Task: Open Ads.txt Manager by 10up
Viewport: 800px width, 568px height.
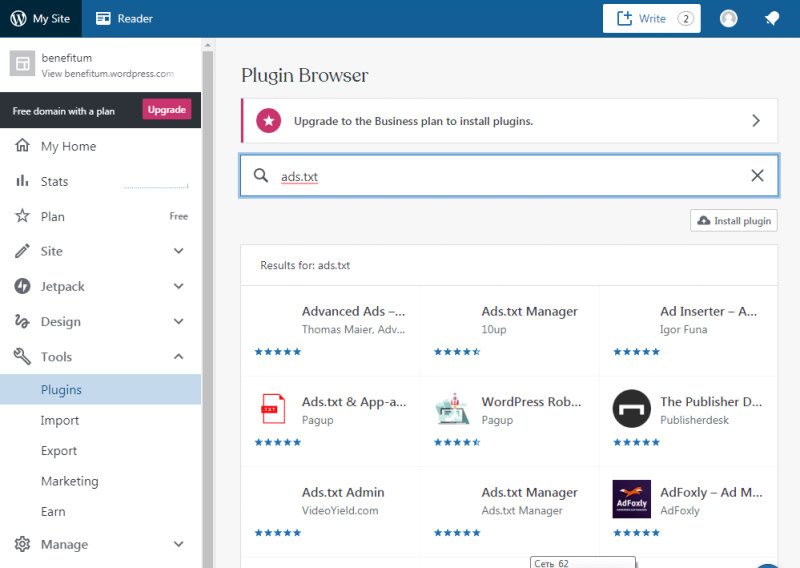Action: pyautogui.click(x=529, y=311)
